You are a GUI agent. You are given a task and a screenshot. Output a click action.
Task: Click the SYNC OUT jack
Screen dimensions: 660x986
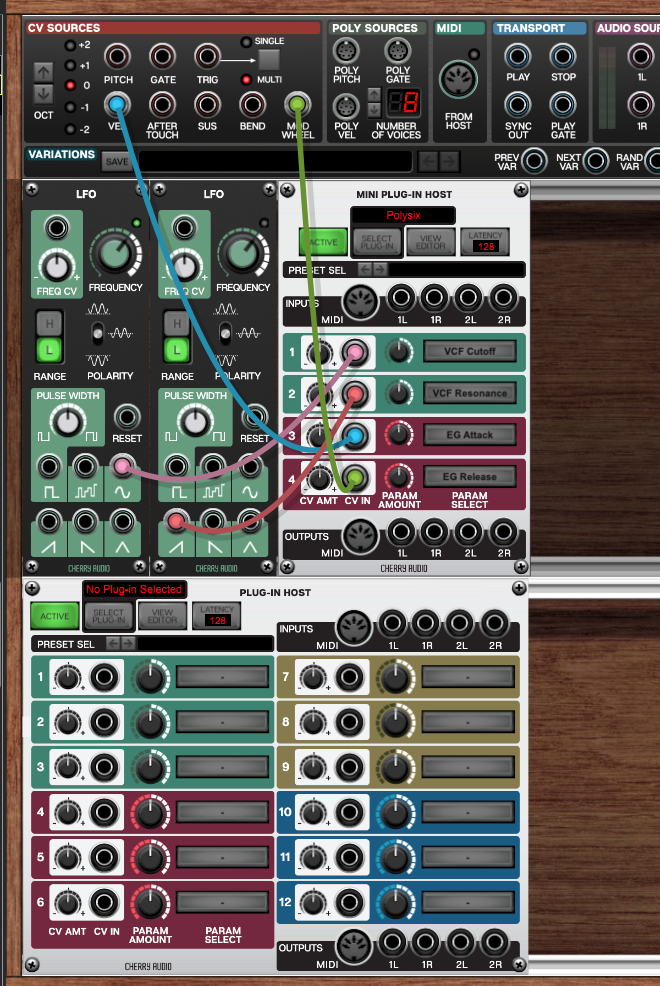pos(517,104)
